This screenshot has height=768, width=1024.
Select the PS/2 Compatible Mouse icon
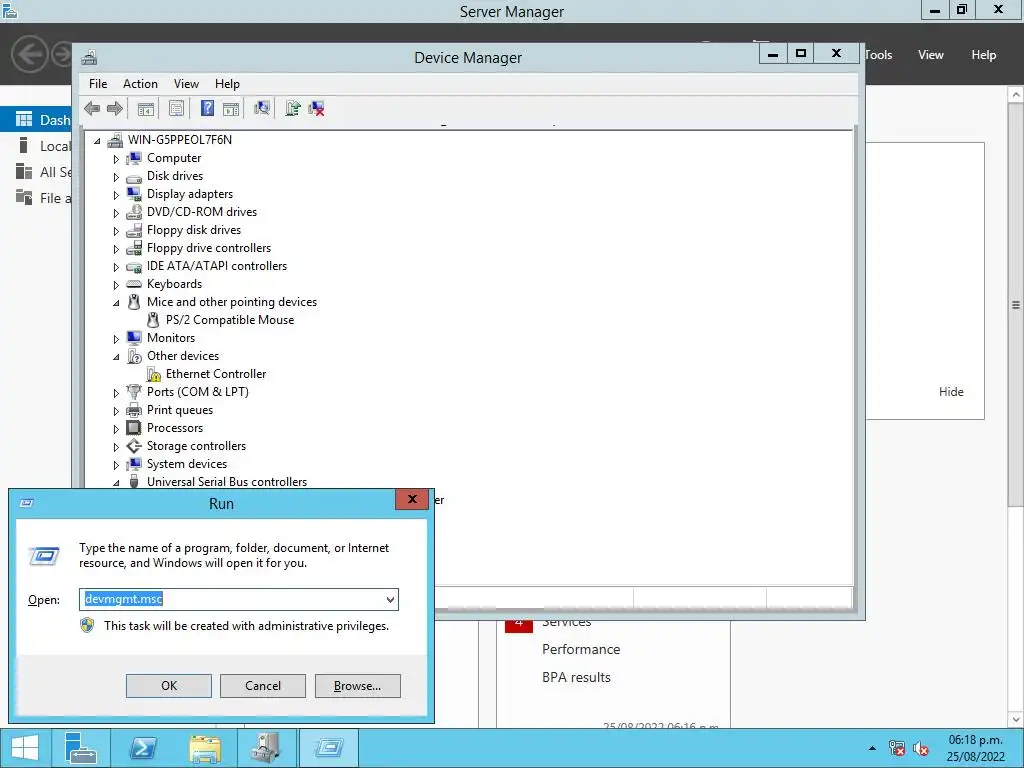coord(153,320)
